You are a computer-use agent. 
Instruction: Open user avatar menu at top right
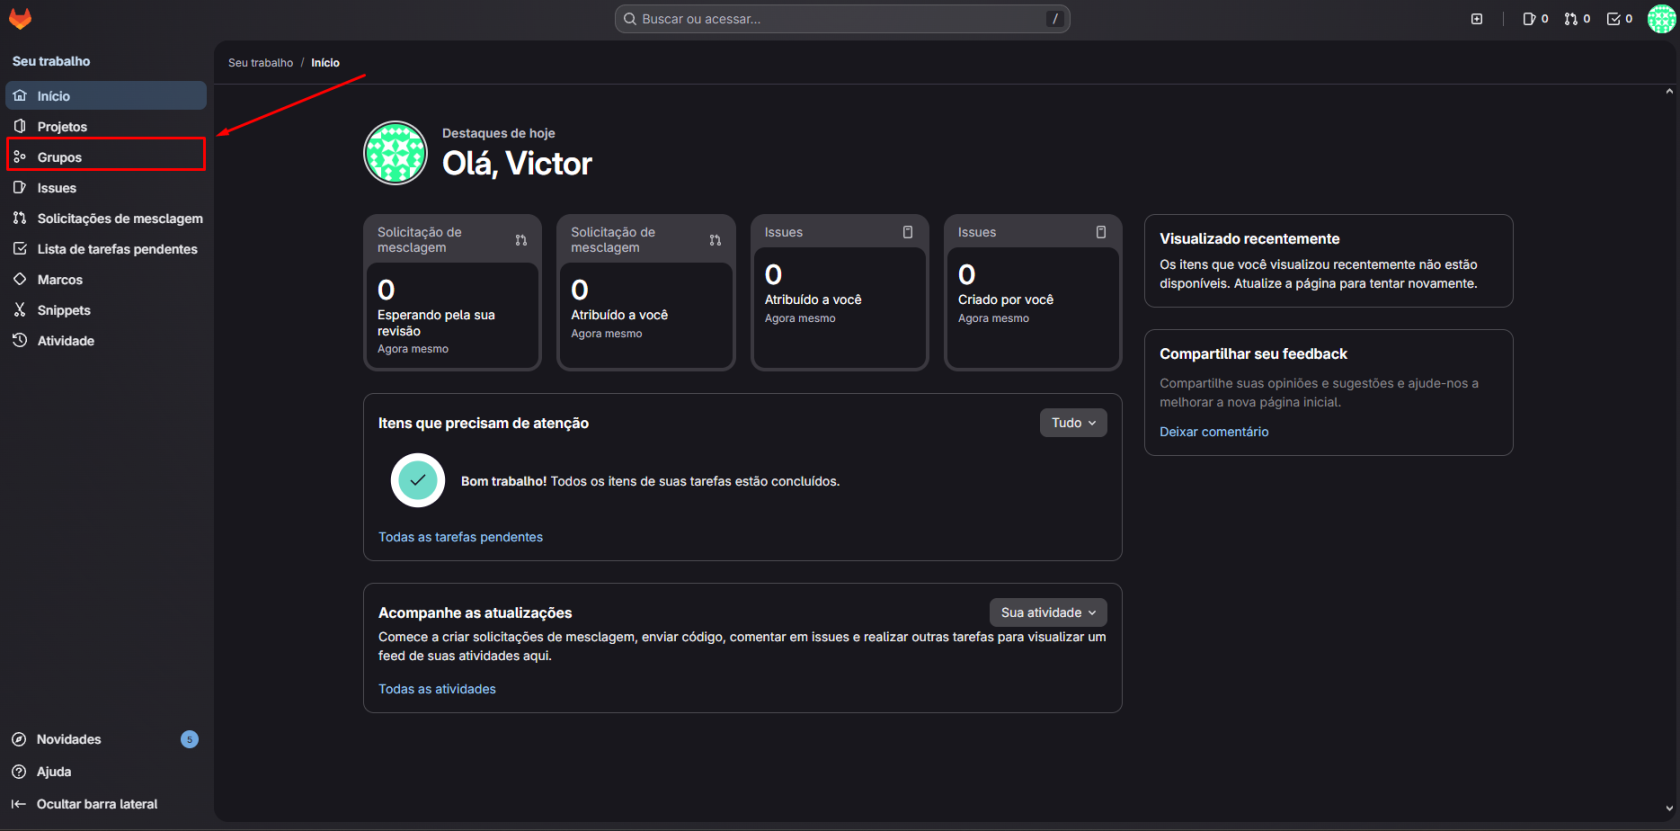point(1661,19)
